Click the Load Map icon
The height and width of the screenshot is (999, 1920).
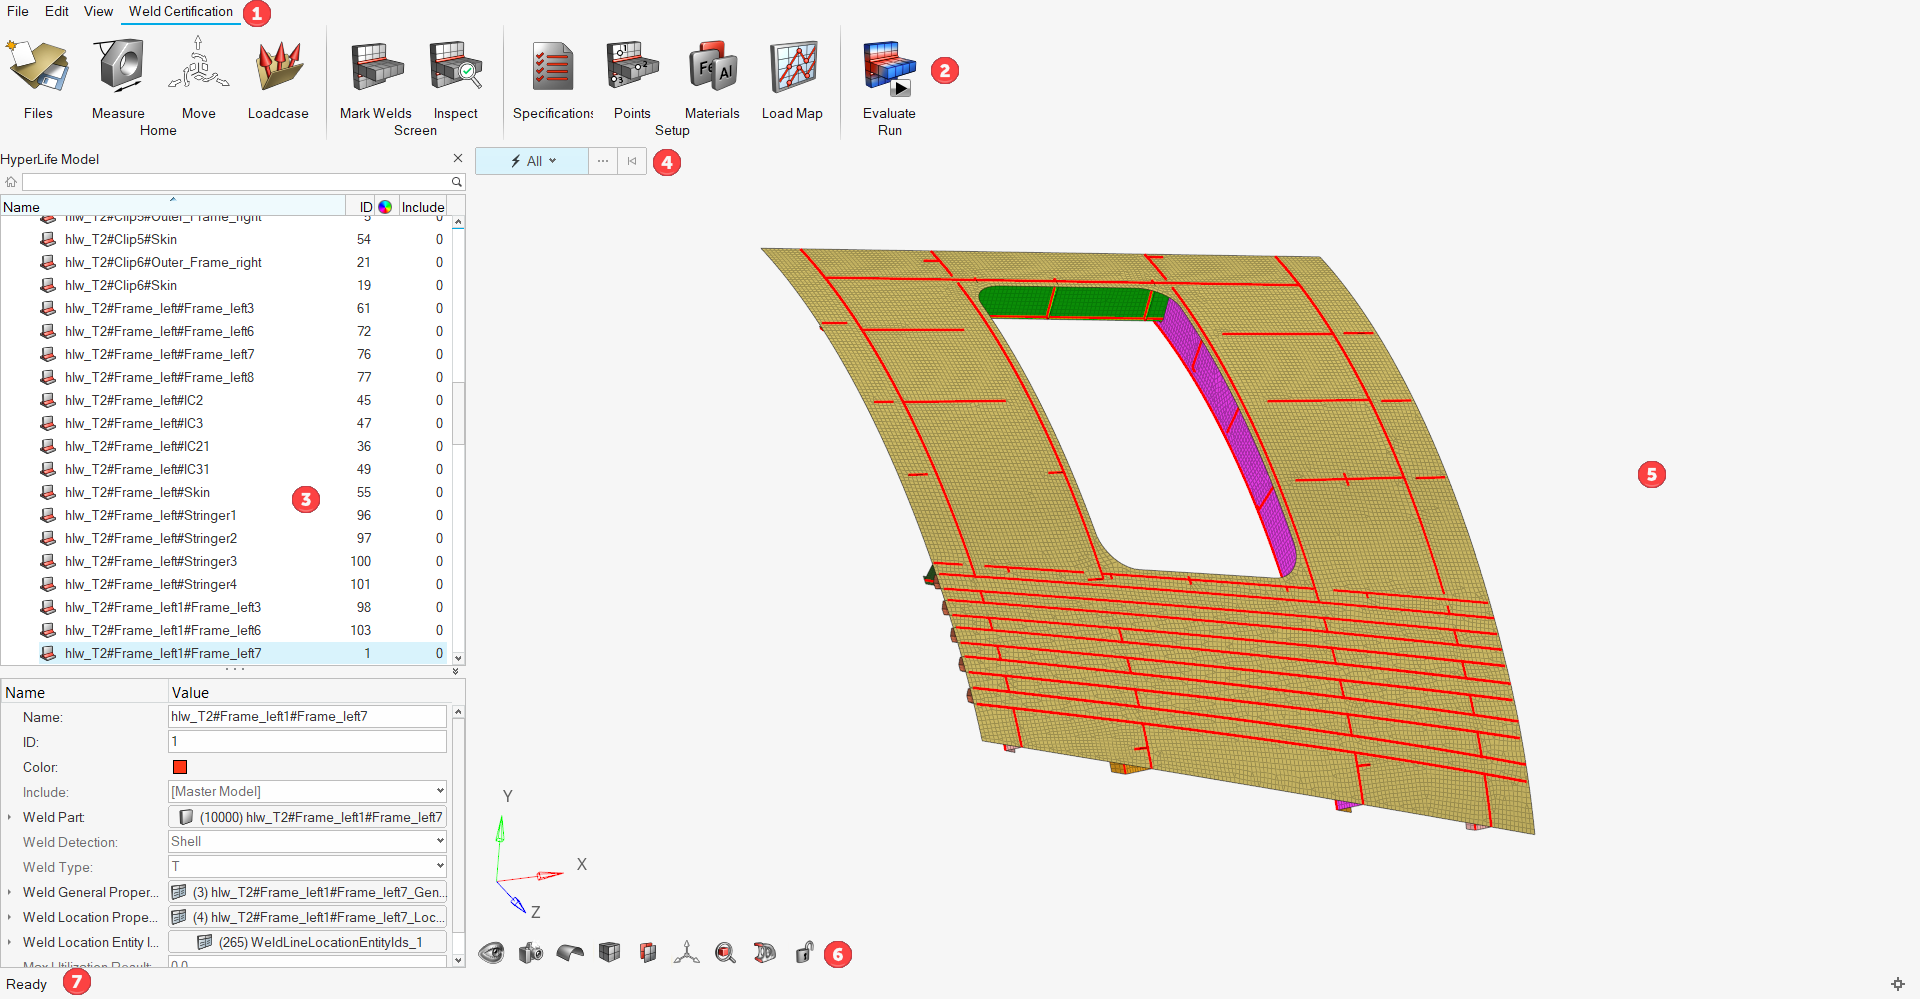792,66
